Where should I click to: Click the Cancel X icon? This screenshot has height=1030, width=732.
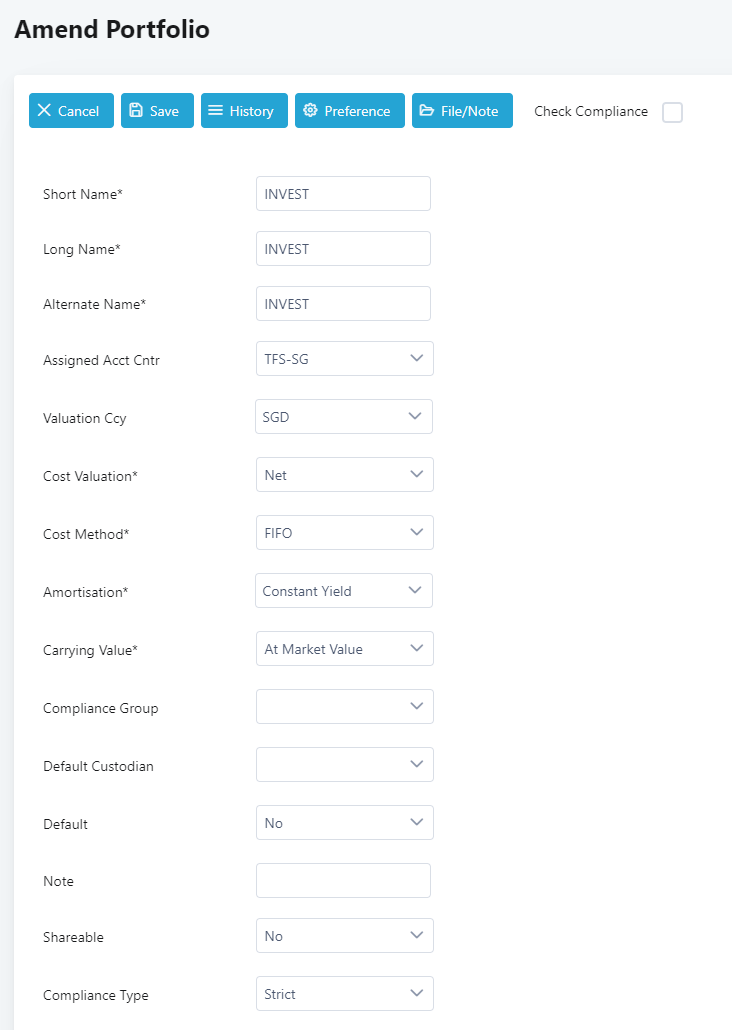pyautogui.click(x=44, y=111)
